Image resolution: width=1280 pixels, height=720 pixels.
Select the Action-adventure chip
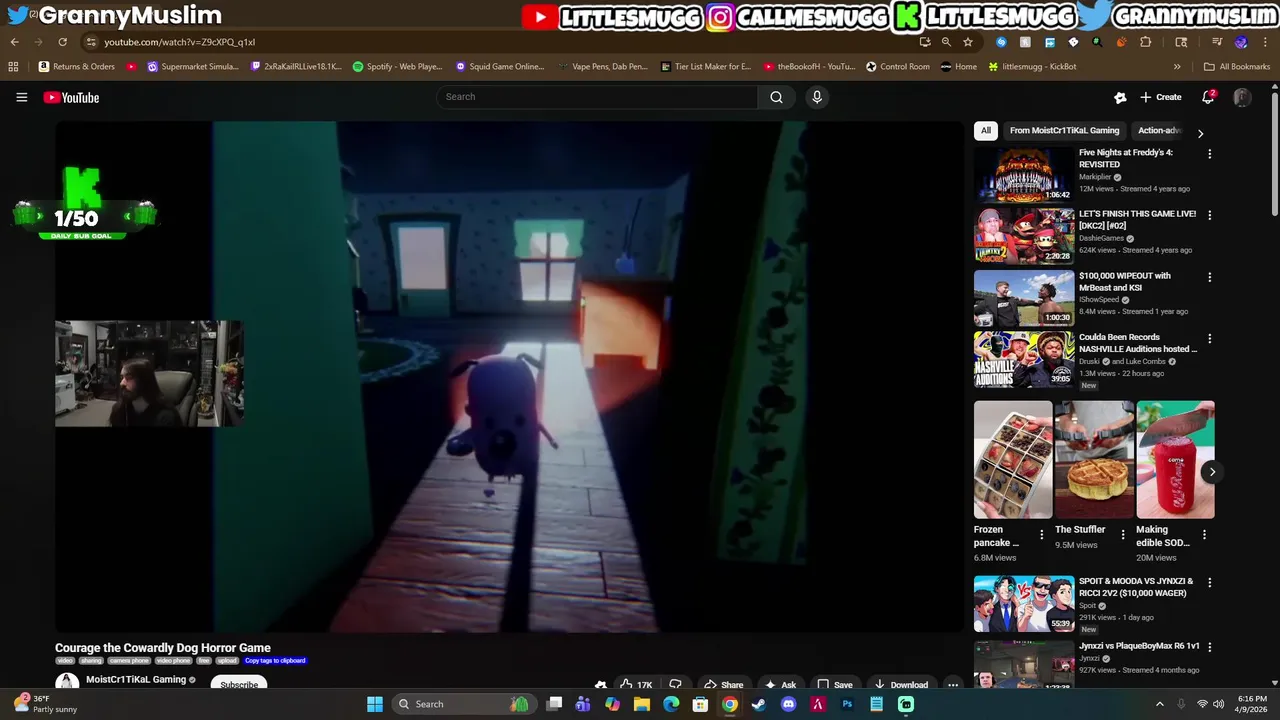point(1160,130)
